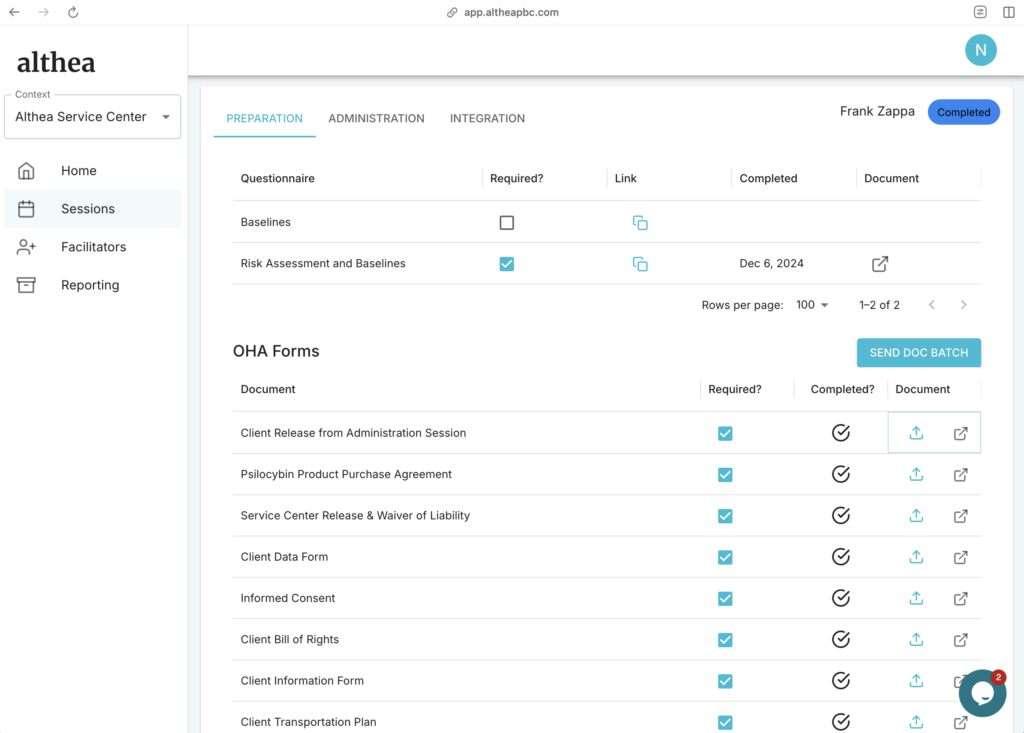Go back with browser back arrow
Image resolution: width=1024 pixels, height=733 pixels.
(x=14, y=12)
